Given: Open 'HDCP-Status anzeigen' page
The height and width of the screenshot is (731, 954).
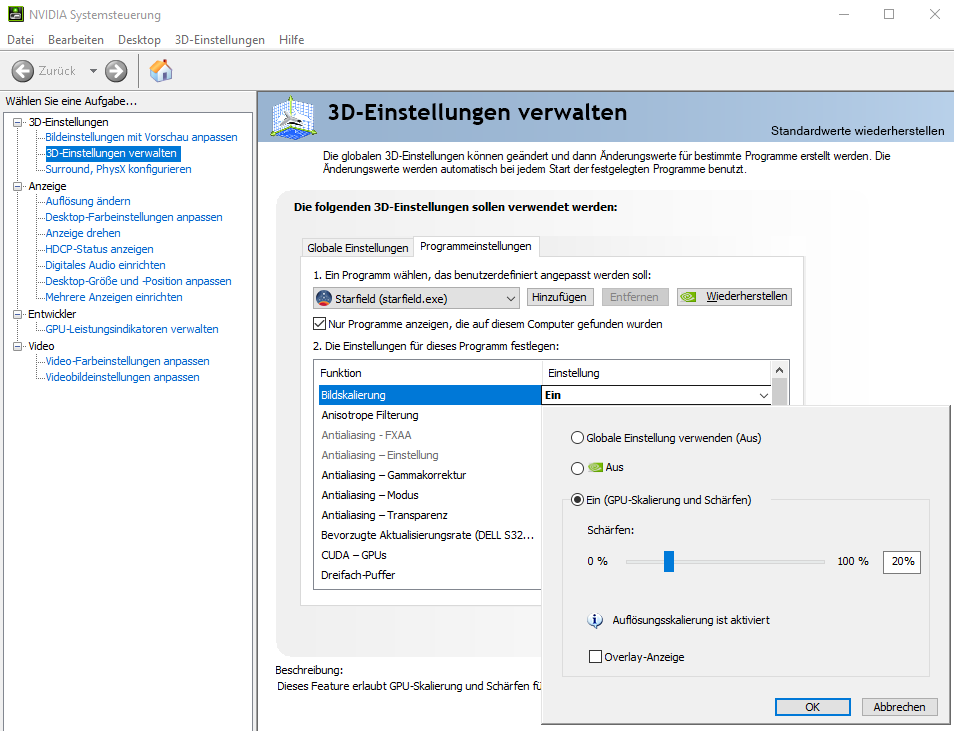Looking at the screenshot, I should 99,249.
